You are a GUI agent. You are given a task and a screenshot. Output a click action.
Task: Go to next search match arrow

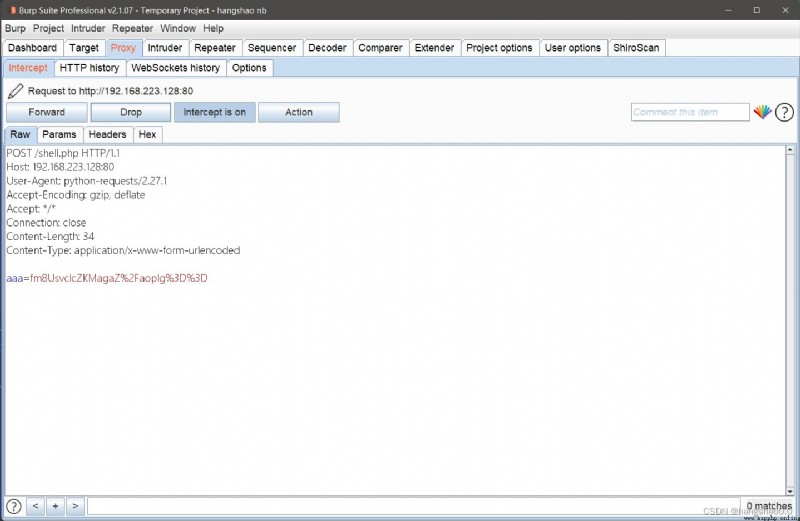coord(75,506)
